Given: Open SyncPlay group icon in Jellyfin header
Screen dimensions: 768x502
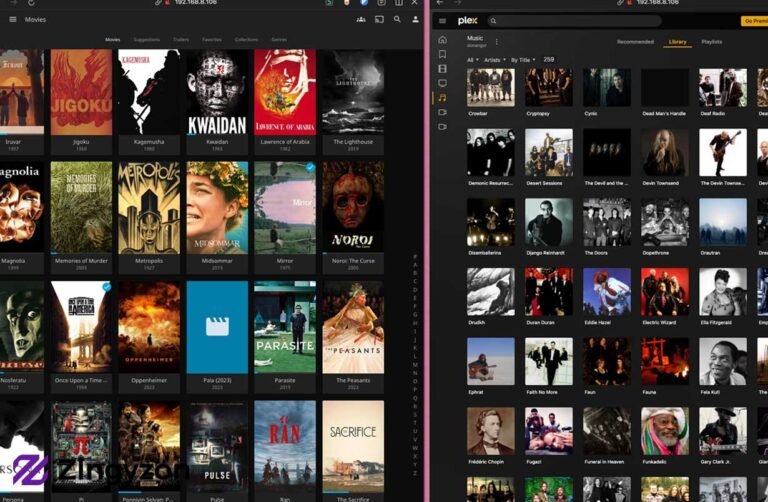Looking at the screenshot, I should coord(361,20).
